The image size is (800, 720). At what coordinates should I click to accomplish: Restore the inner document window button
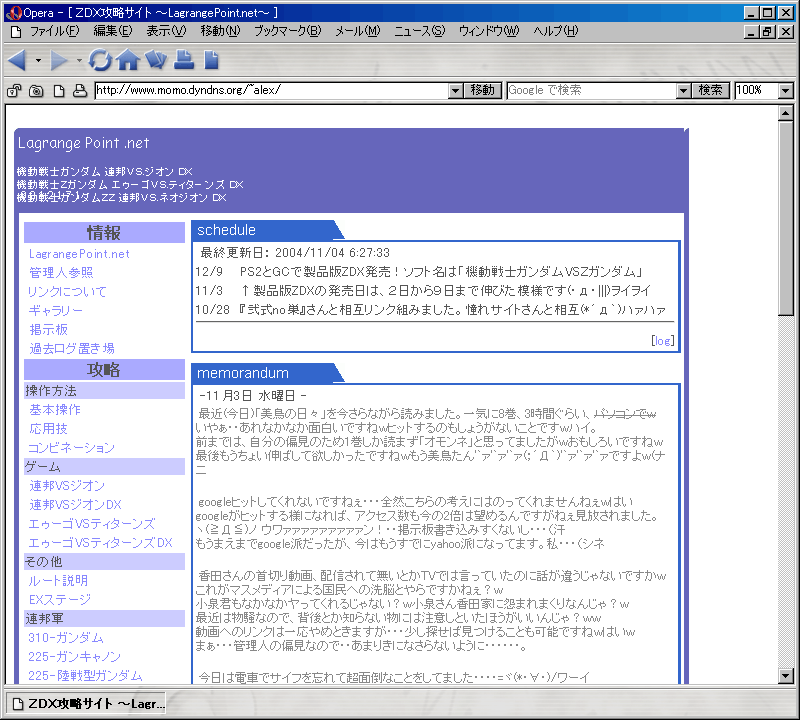pos(767,32)
